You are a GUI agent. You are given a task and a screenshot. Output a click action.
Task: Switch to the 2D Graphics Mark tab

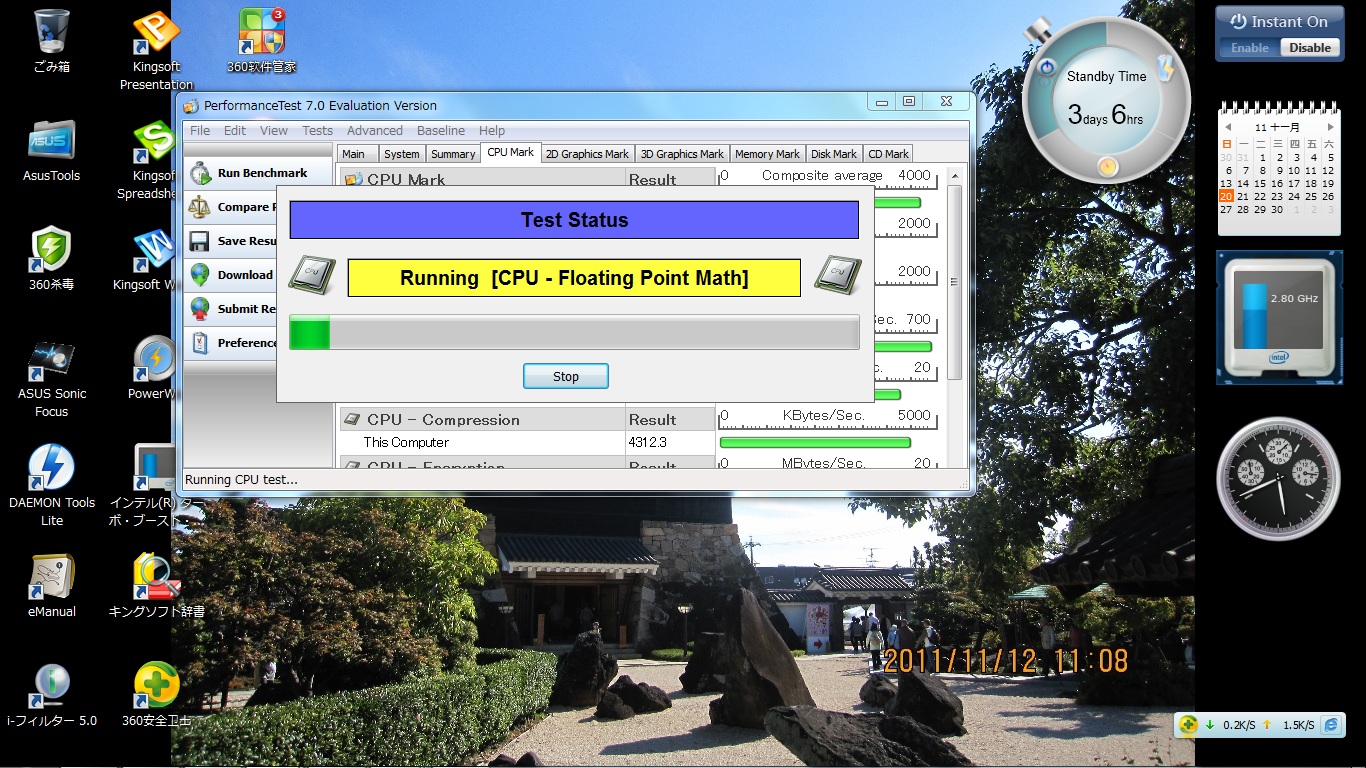pyautogui.click(x=588, y=154)
